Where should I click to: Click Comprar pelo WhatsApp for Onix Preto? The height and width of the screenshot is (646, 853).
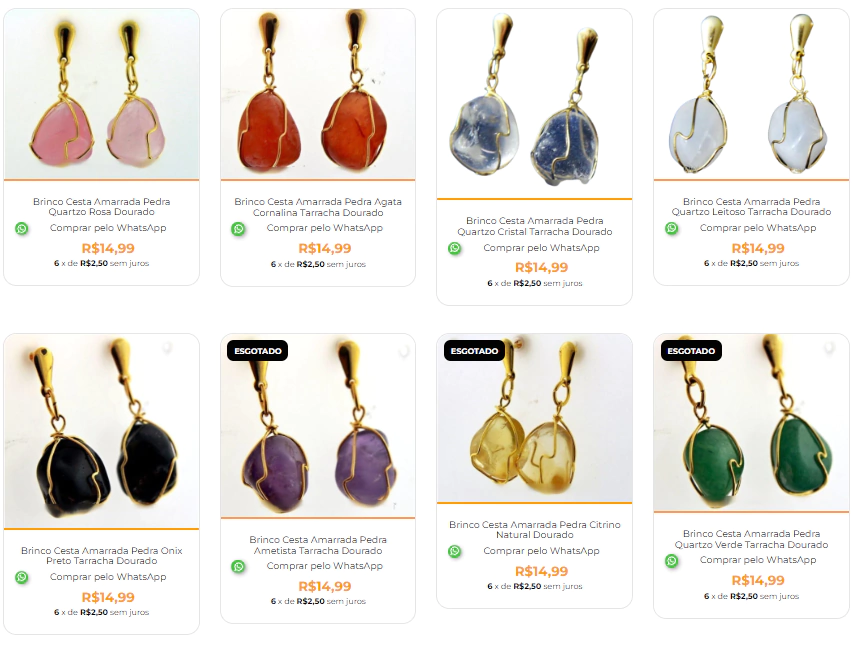108,577
